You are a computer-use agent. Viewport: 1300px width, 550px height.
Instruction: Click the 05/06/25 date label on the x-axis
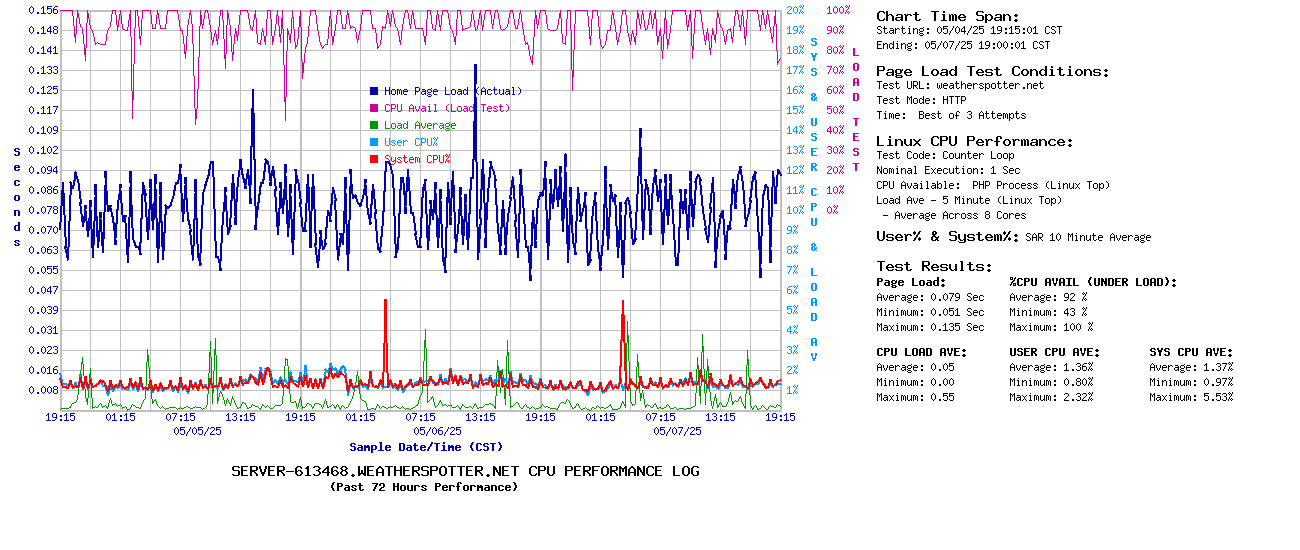click(437, 431)
